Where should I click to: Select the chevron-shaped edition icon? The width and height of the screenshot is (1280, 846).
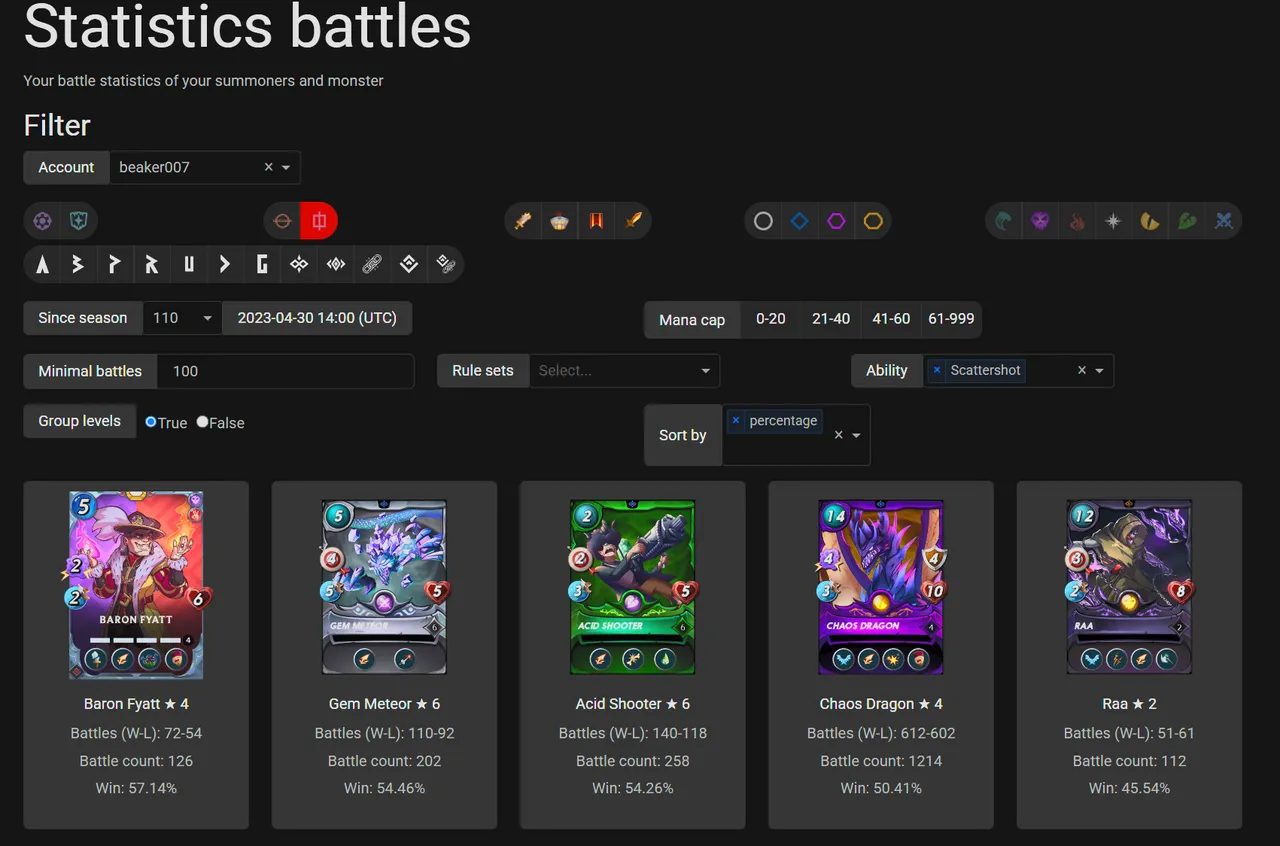coord(225,264)
